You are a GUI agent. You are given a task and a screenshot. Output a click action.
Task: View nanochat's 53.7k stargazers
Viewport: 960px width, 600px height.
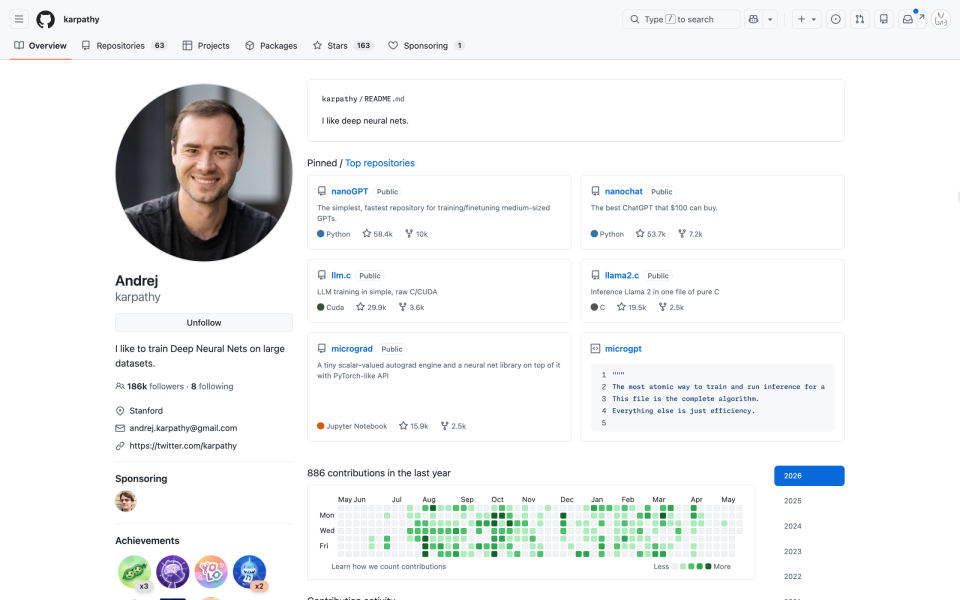pos(650,234)
